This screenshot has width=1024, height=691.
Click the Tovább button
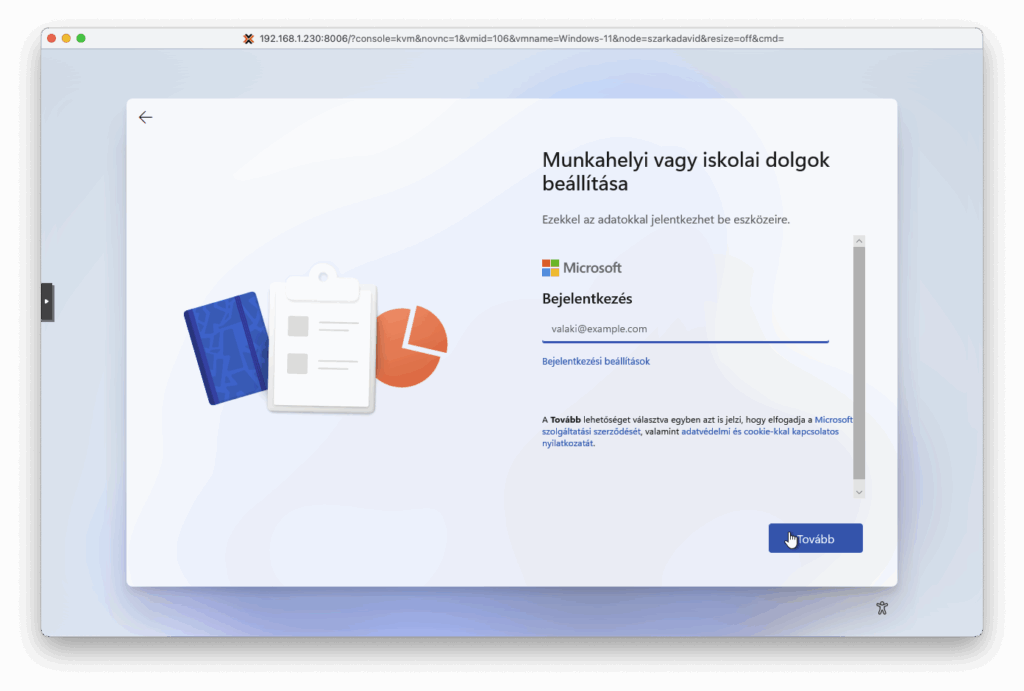pos(815,538)
